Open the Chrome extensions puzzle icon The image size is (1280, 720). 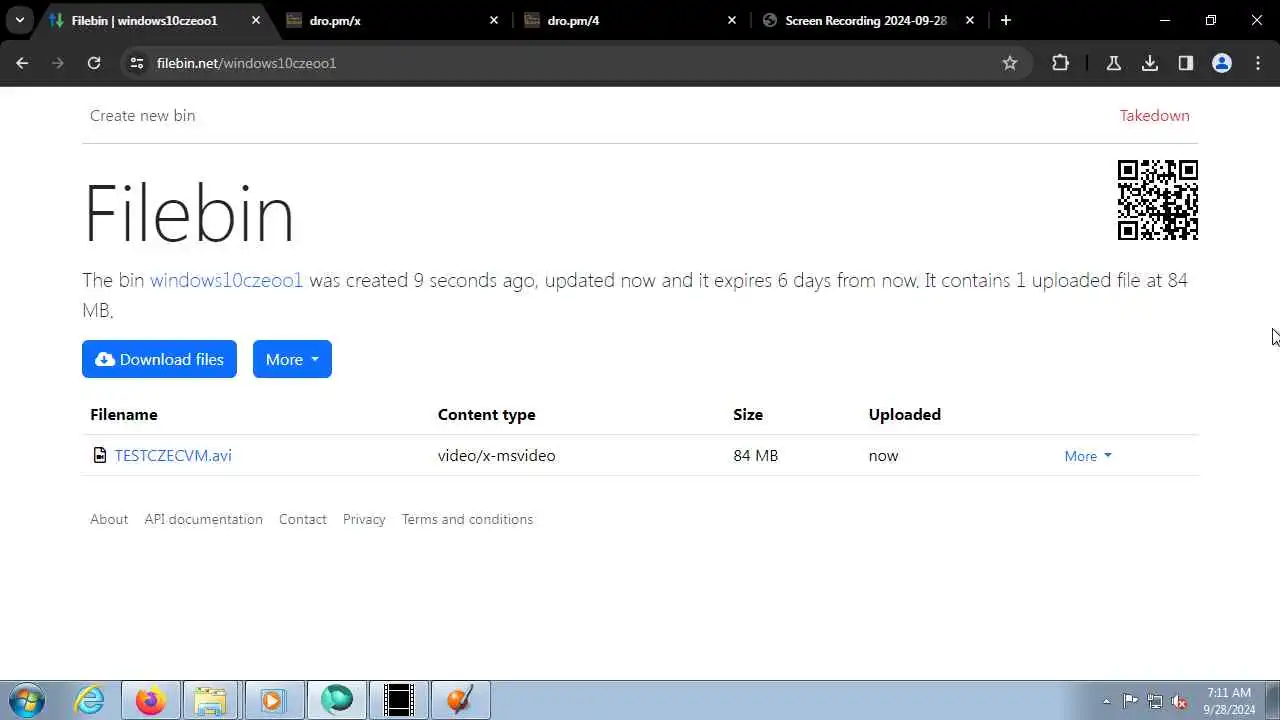[1061, 63]
